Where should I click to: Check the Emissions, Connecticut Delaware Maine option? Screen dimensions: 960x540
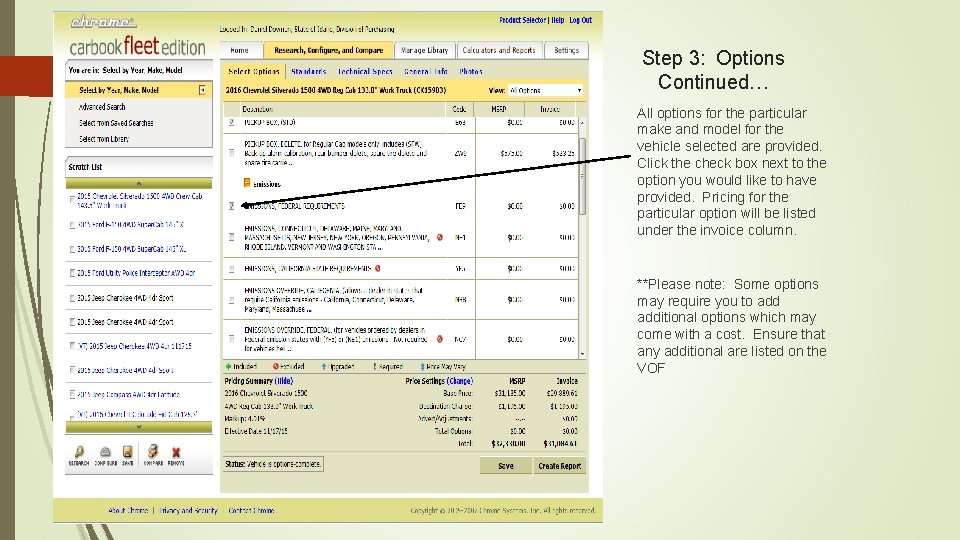231,237
